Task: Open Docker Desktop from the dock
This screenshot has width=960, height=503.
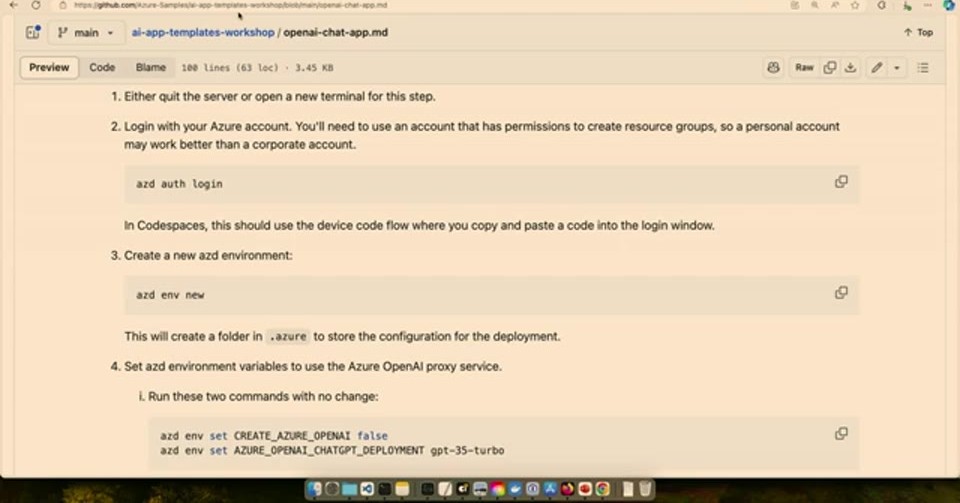Action: pyautogui.click(x=515, y=488)
